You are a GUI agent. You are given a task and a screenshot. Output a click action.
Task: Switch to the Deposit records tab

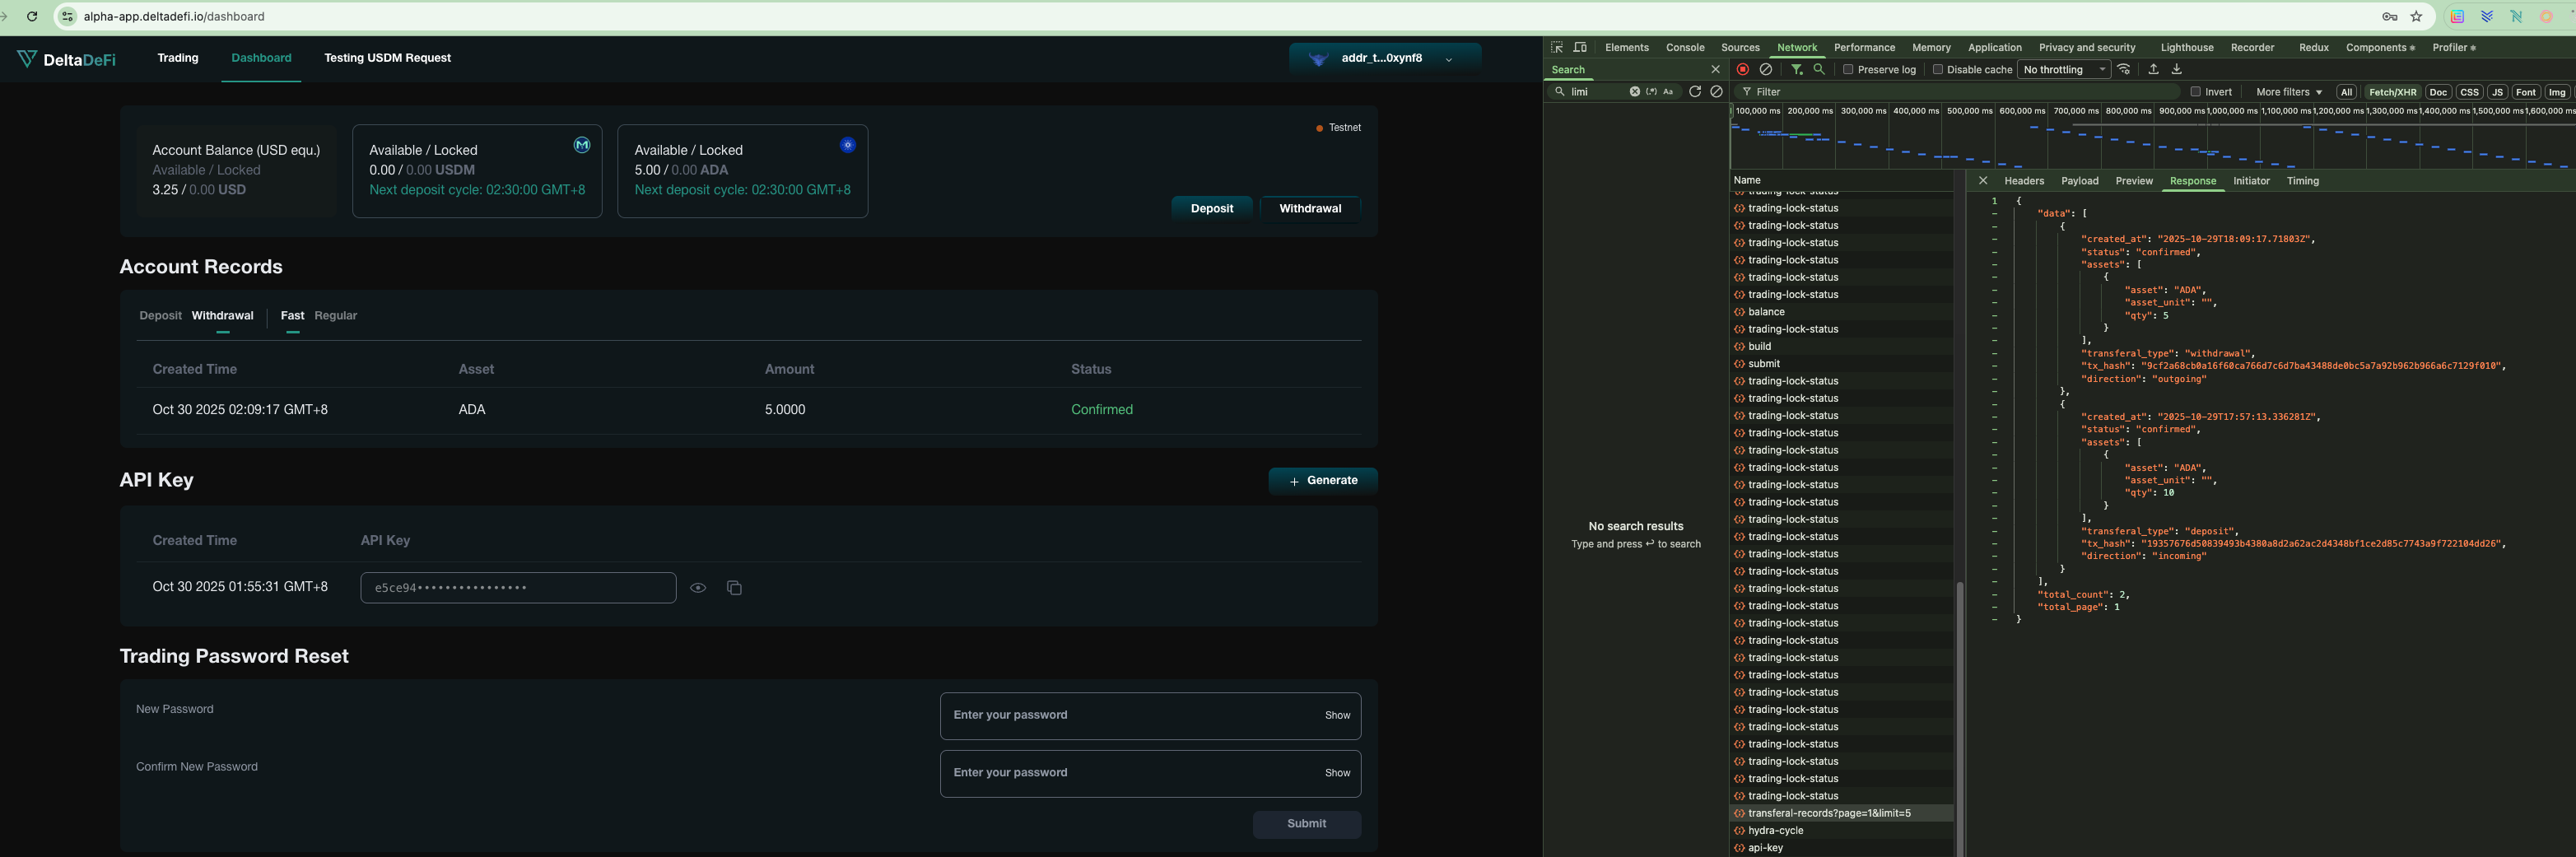[x=160, y=316]
